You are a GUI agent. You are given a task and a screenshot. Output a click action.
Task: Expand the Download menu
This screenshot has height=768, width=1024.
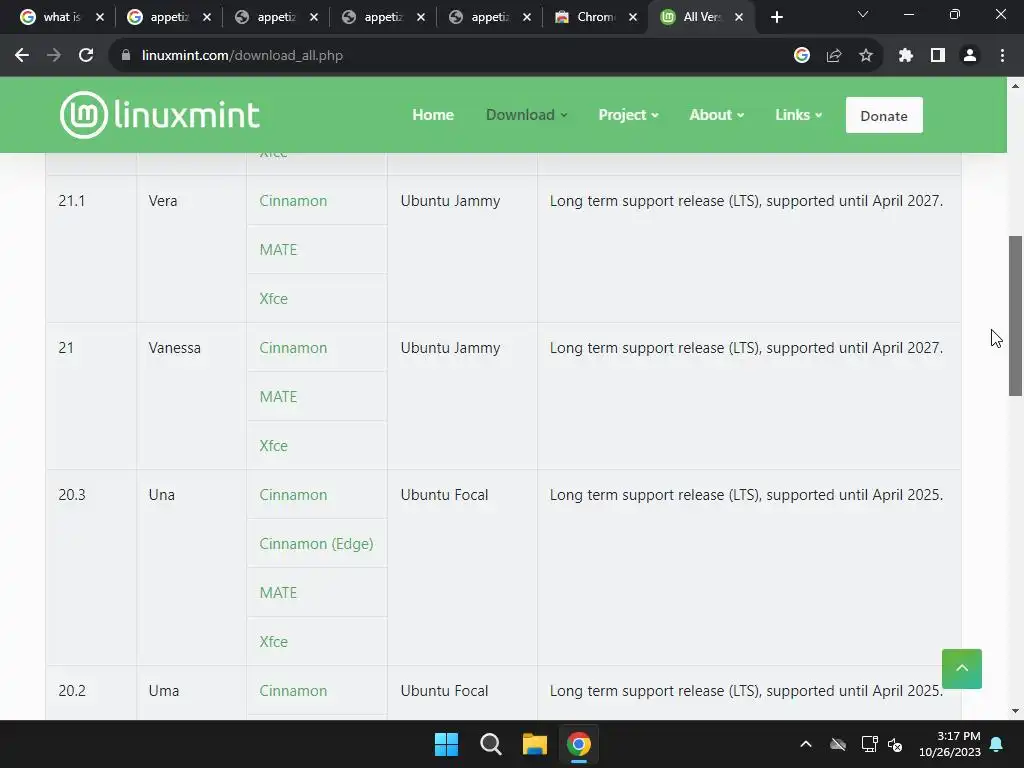[x=526, y=115]
